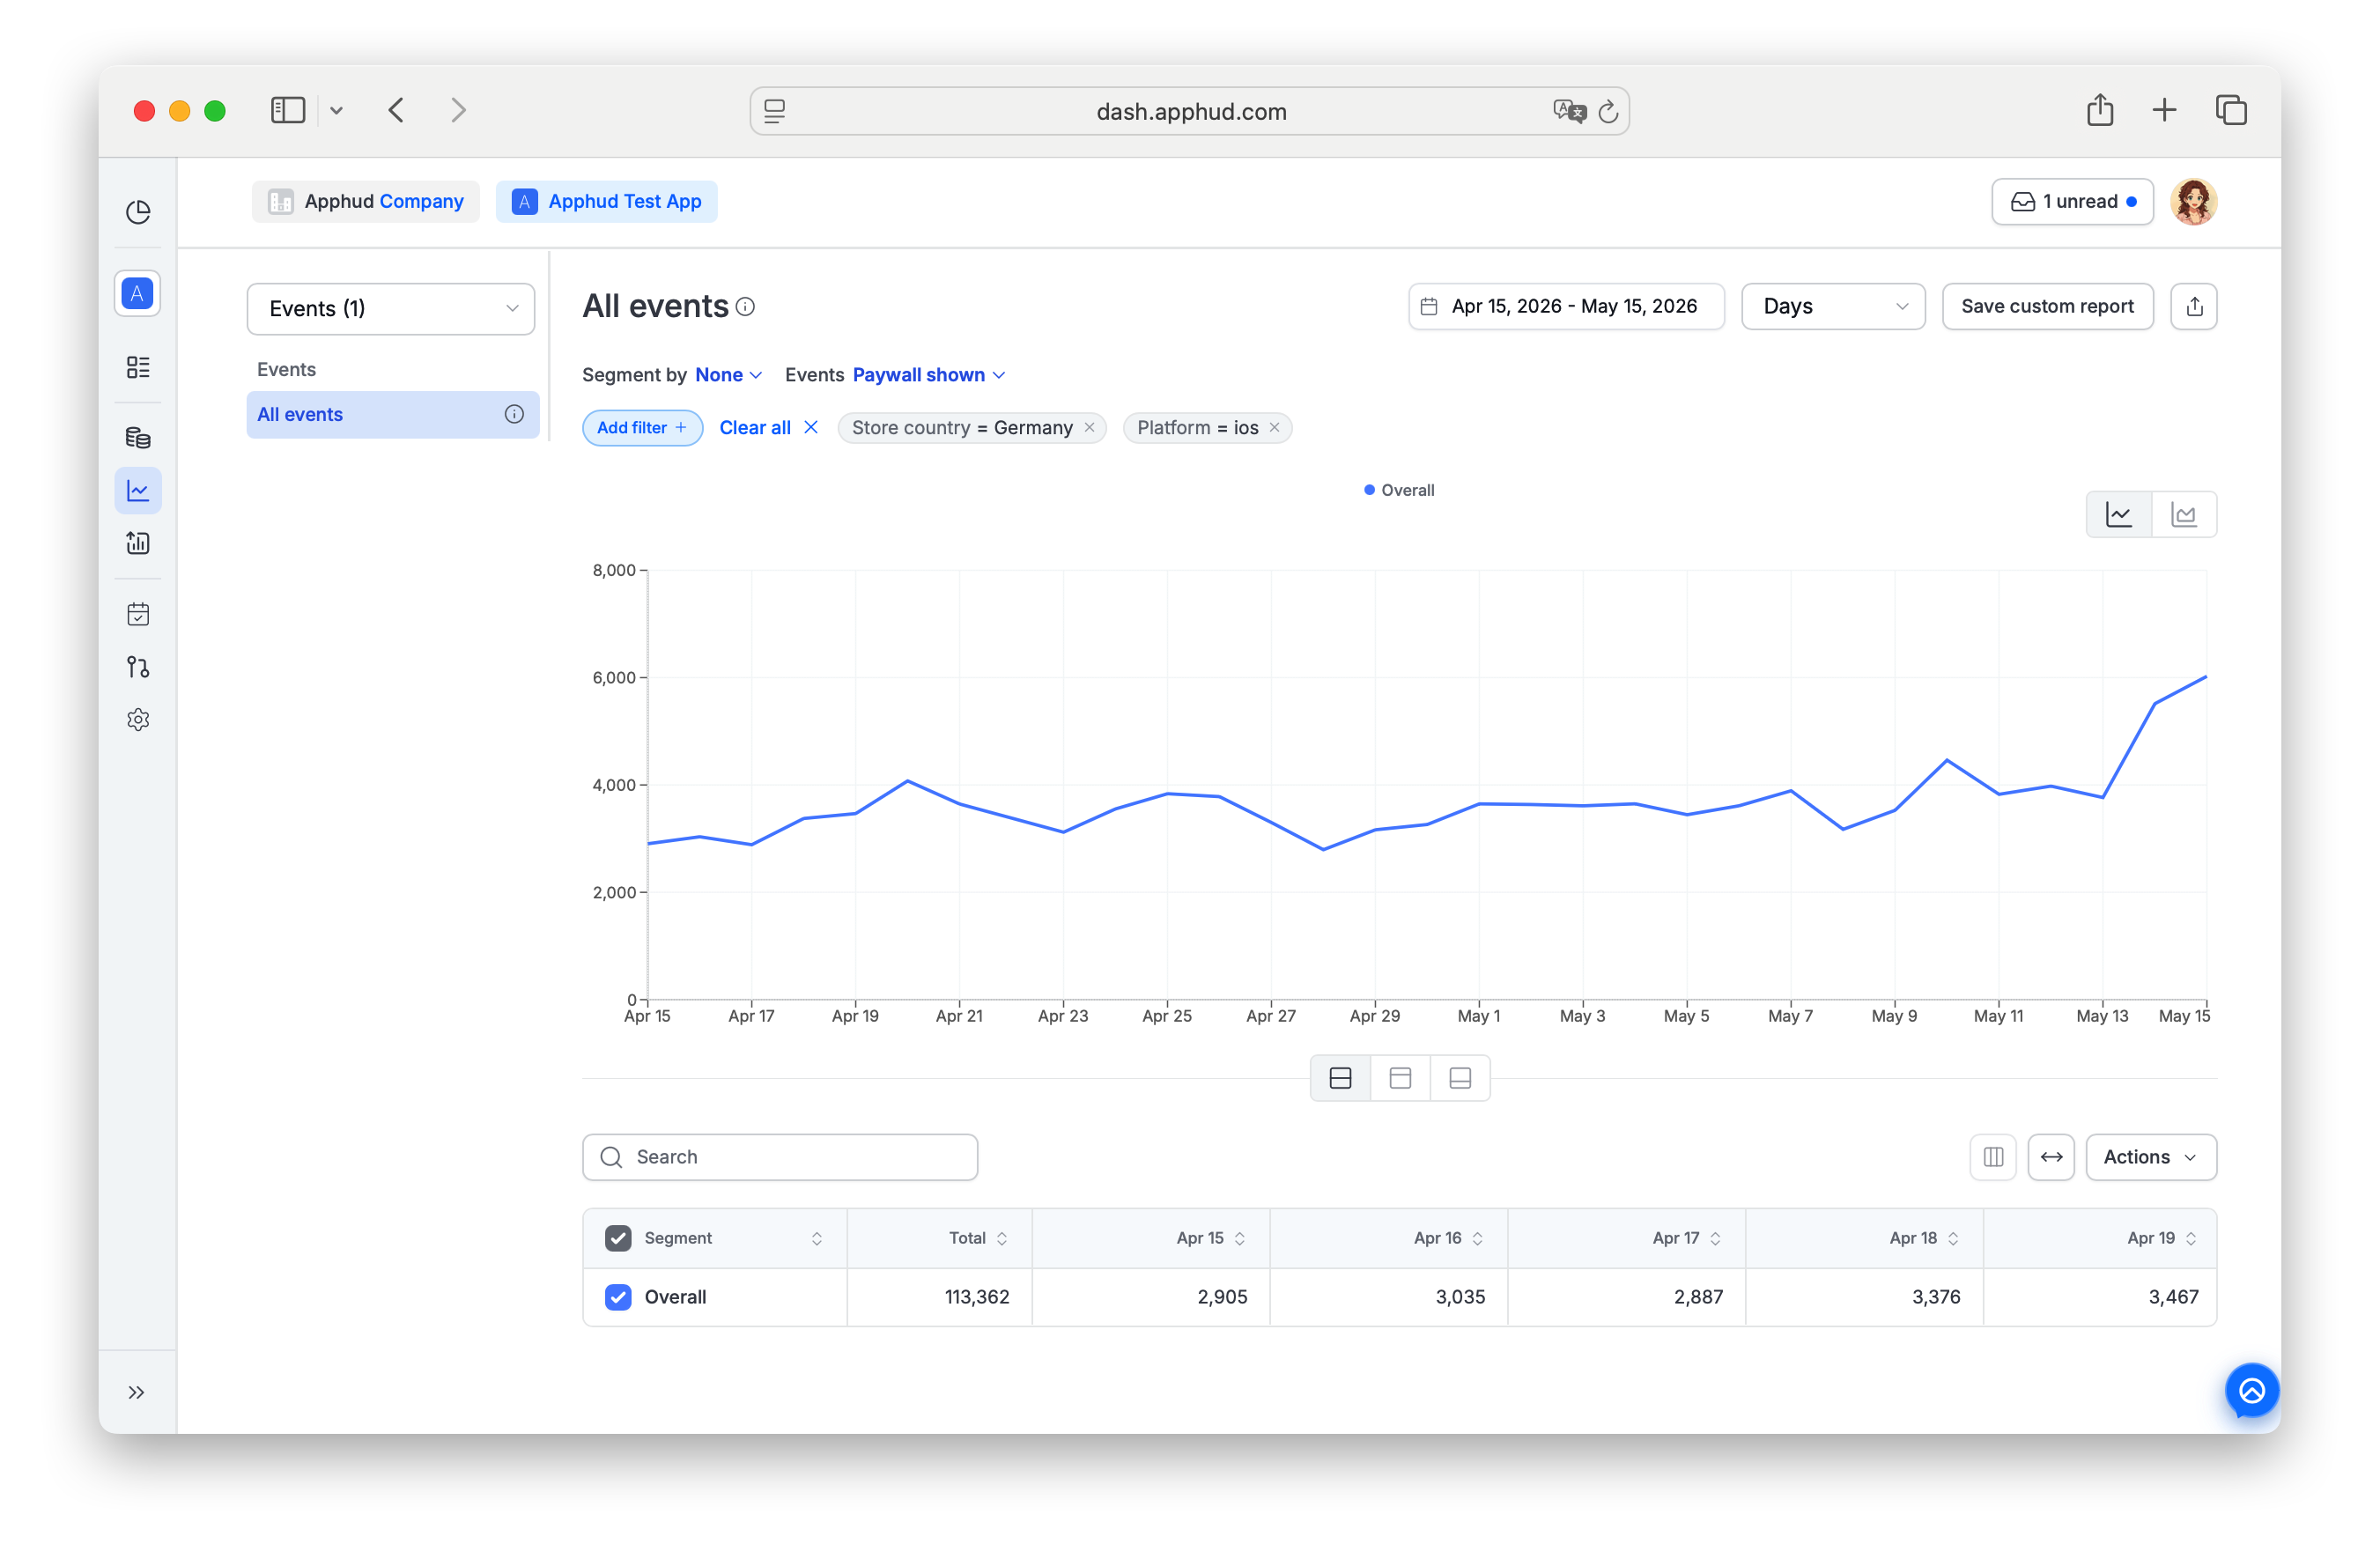
Task: Select All events in the sidebar list
Action: tap(392, 414)
